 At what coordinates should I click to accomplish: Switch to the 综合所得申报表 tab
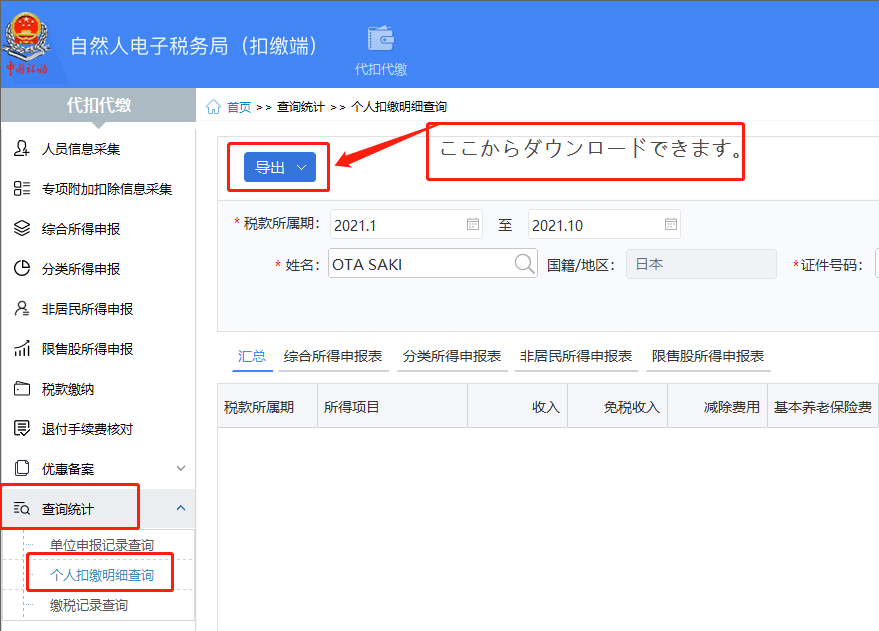click(x=333, y=356)
